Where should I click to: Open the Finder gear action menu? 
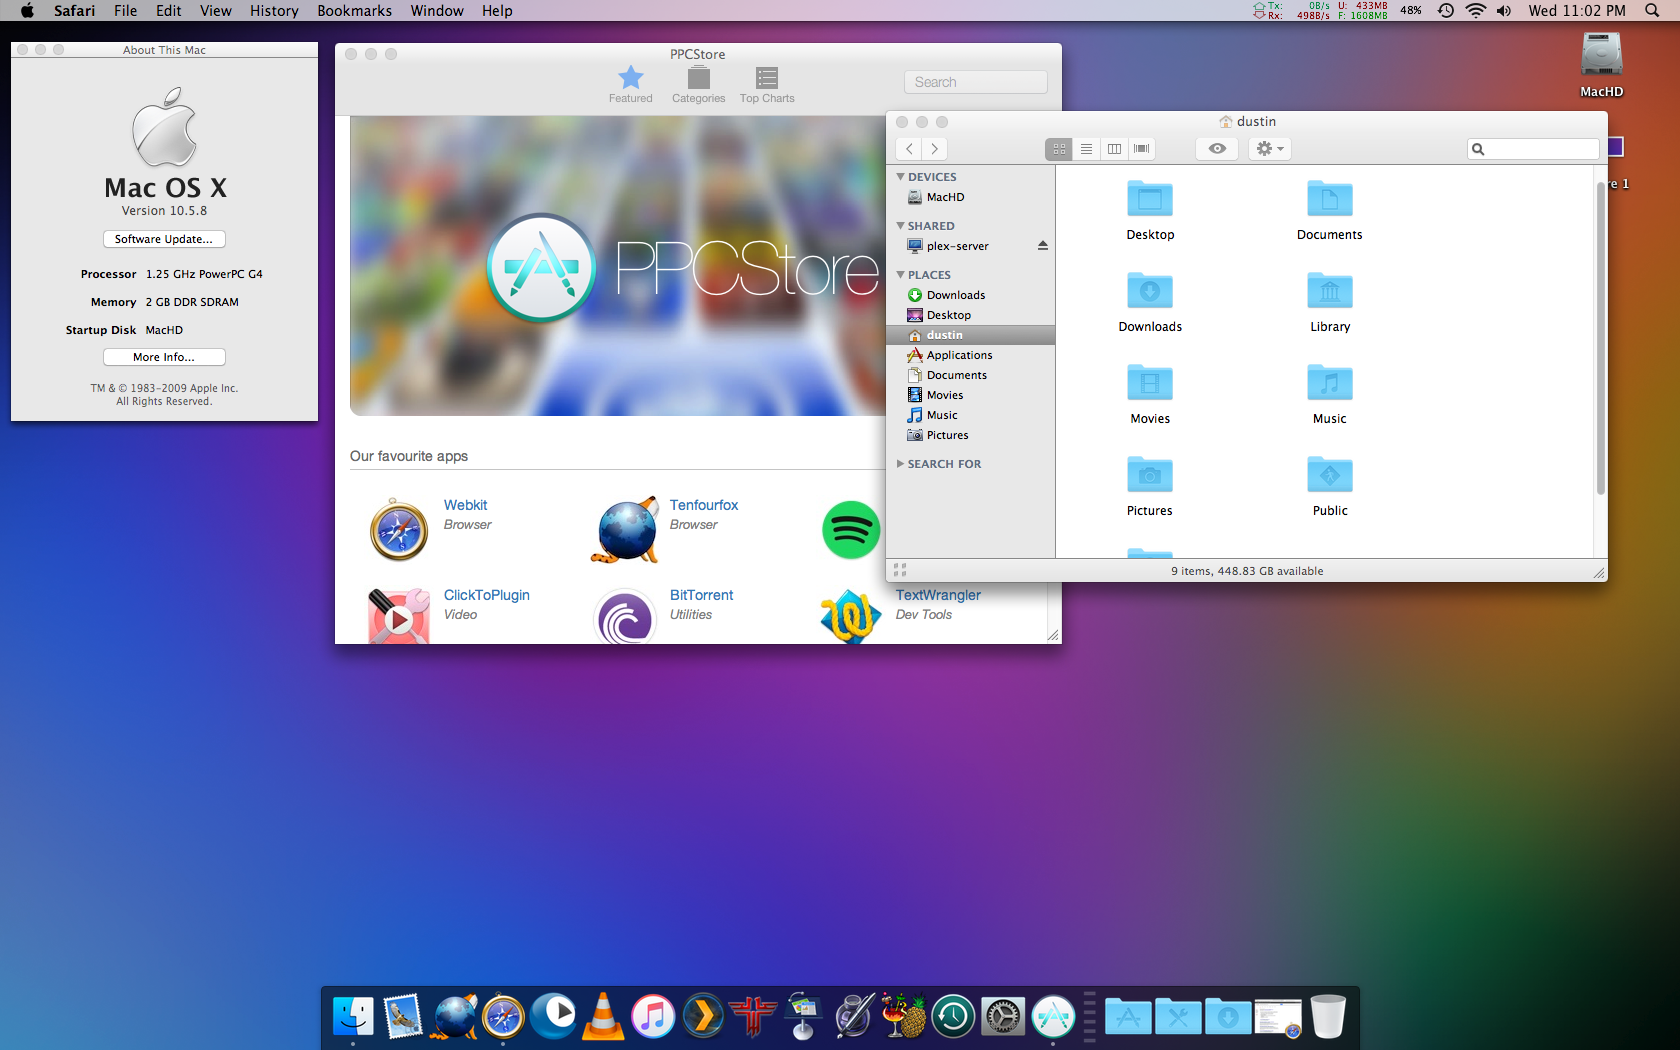1270,149
